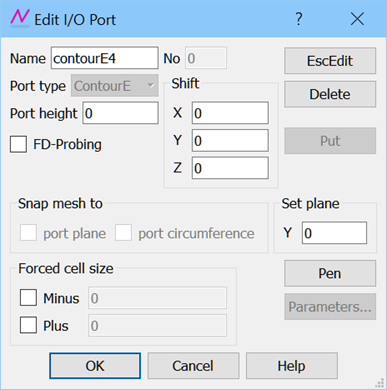Enable the FD-Probing checkbox

[18, 144]
